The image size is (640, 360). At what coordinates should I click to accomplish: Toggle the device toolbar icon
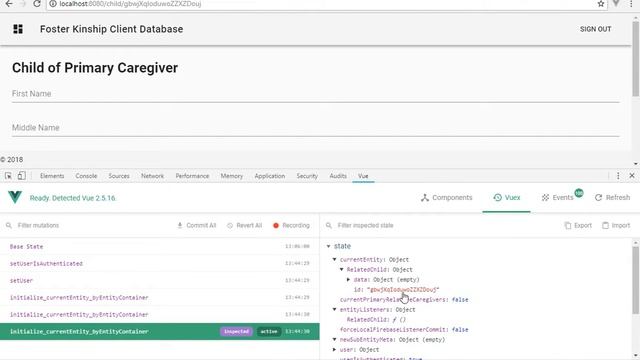22,176
